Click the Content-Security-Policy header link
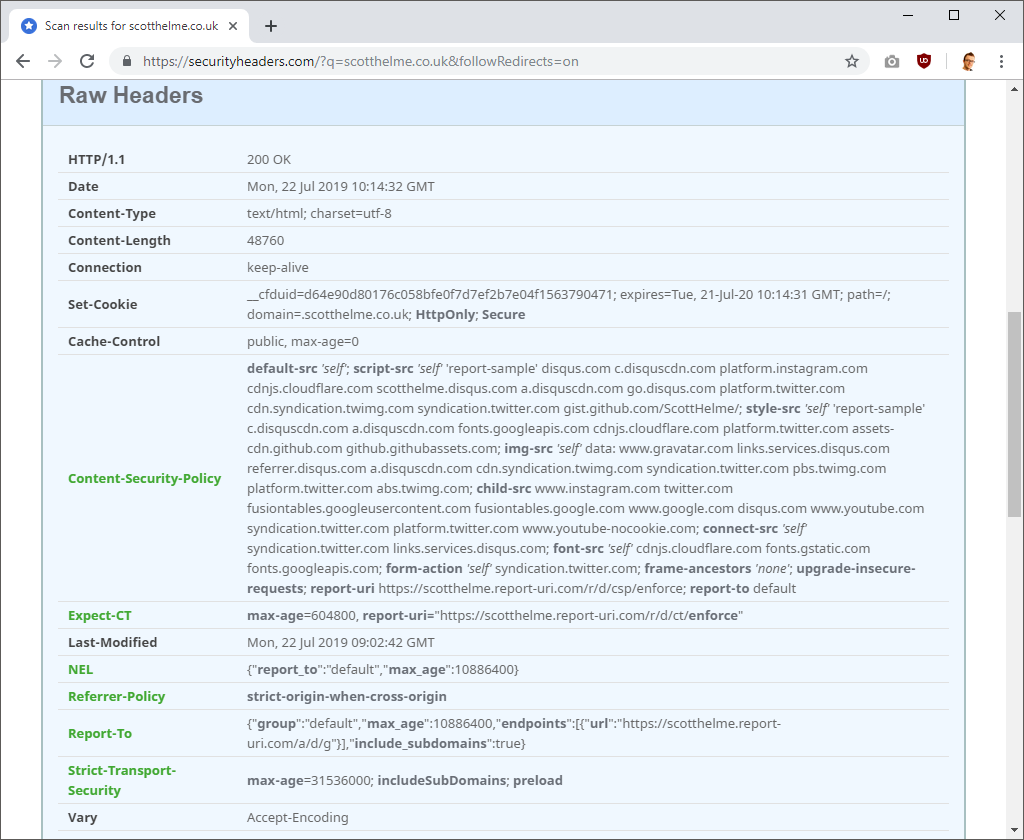This screenshot has height=840, width=1024. pos(144,478)
